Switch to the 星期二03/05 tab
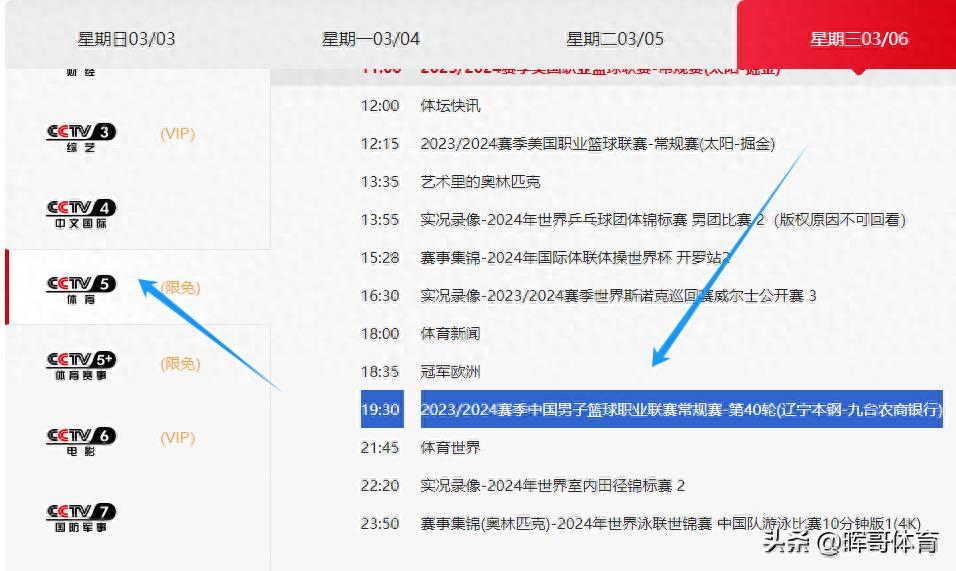 coord(615,39)
